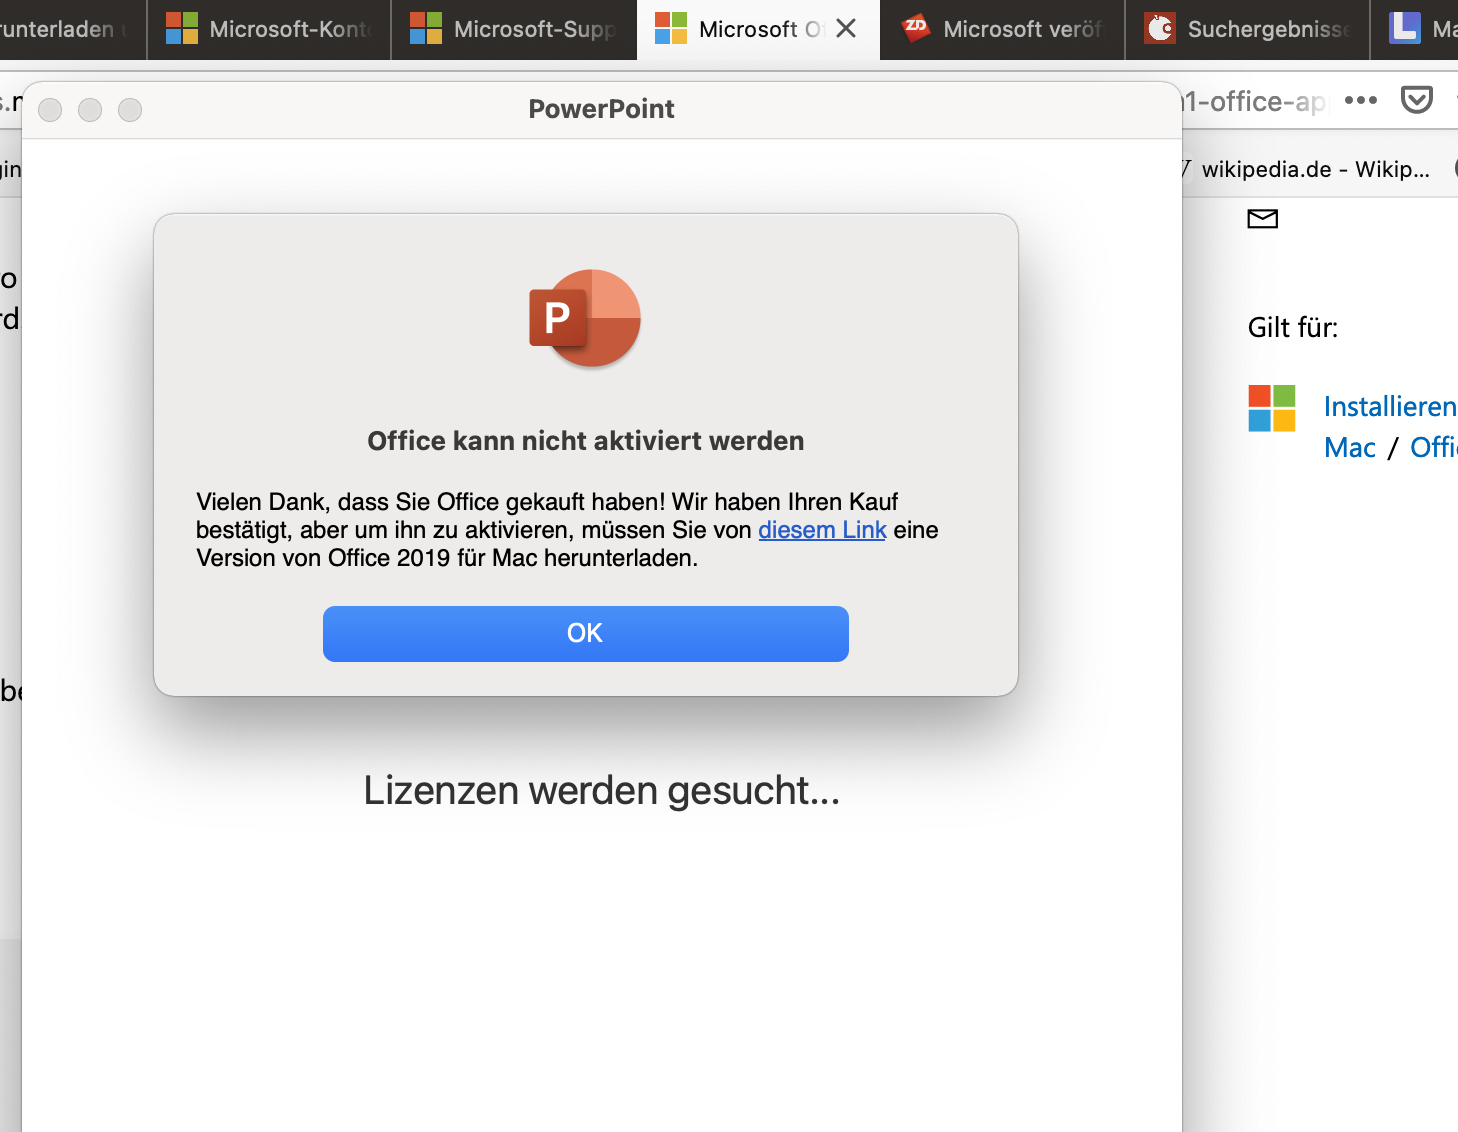Click the PowerPoint window title text

601,109
